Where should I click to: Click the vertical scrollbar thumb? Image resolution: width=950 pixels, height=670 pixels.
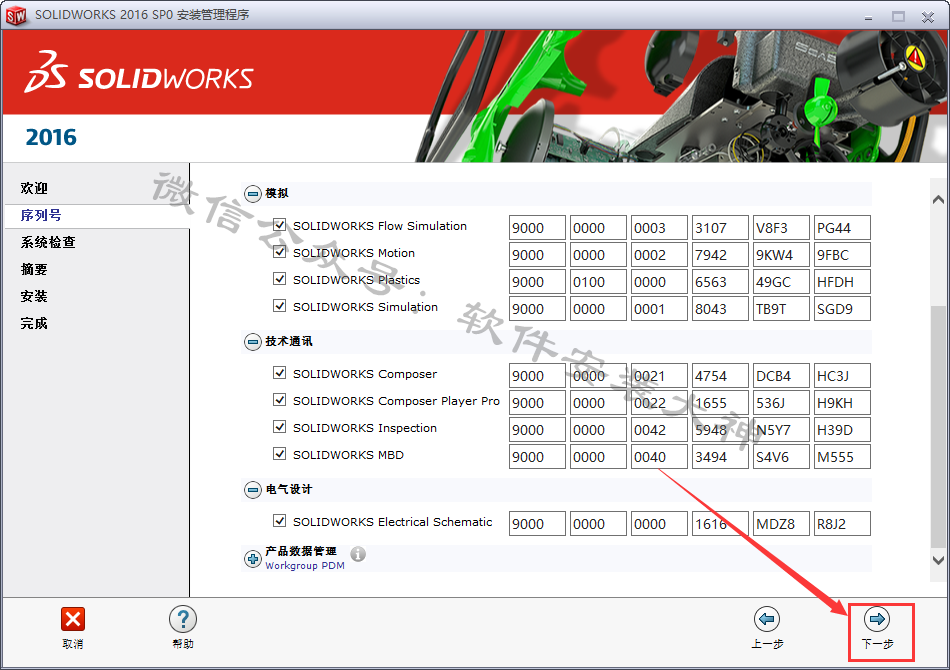(938, 428)
